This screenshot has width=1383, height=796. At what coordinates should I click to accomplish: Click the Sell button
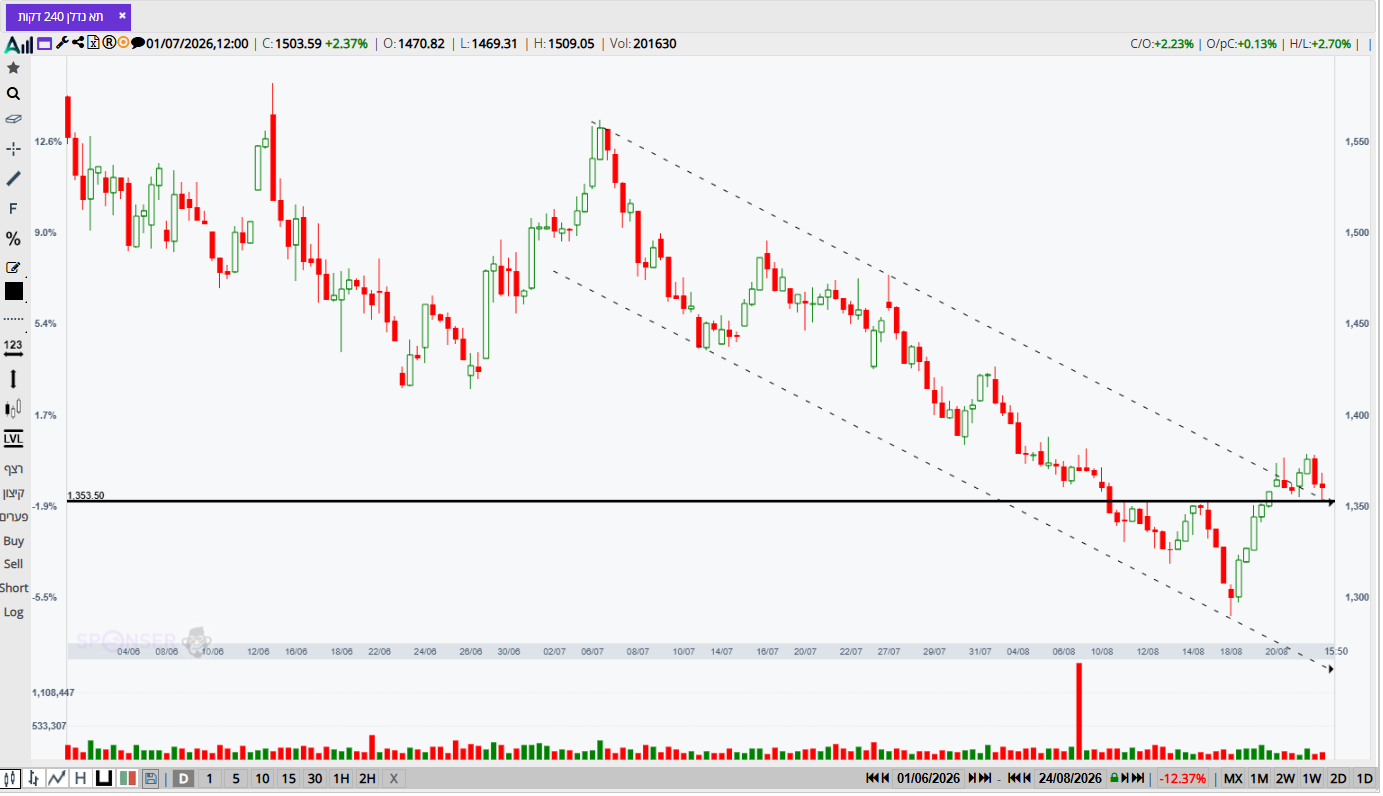tap(13, 564)
